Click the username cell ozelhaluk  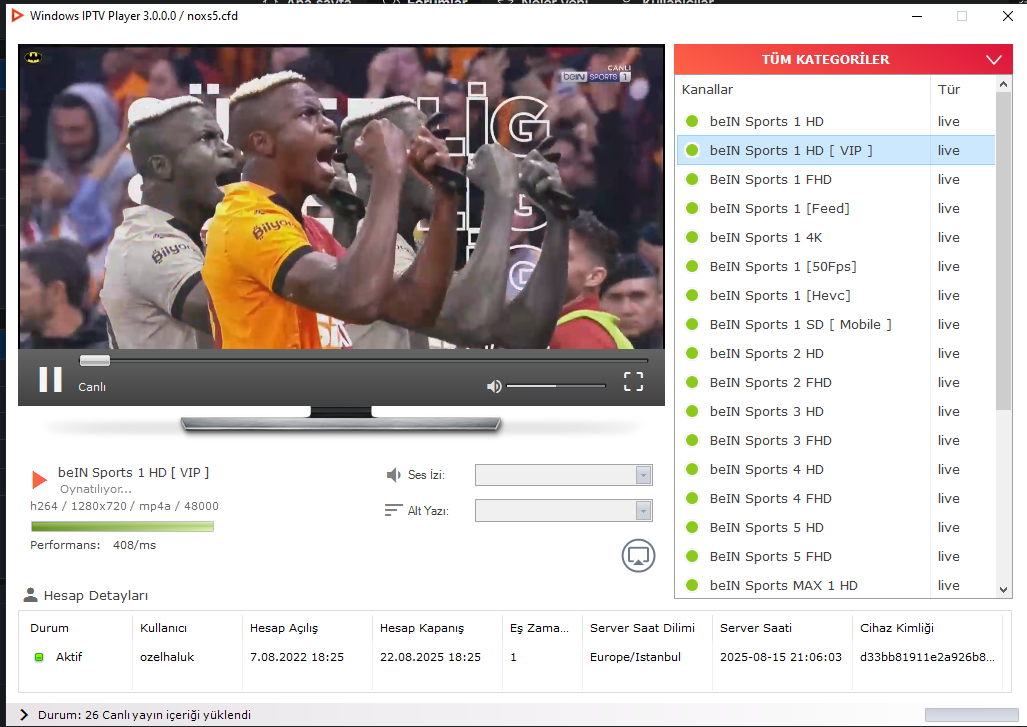tap(167, 657)
